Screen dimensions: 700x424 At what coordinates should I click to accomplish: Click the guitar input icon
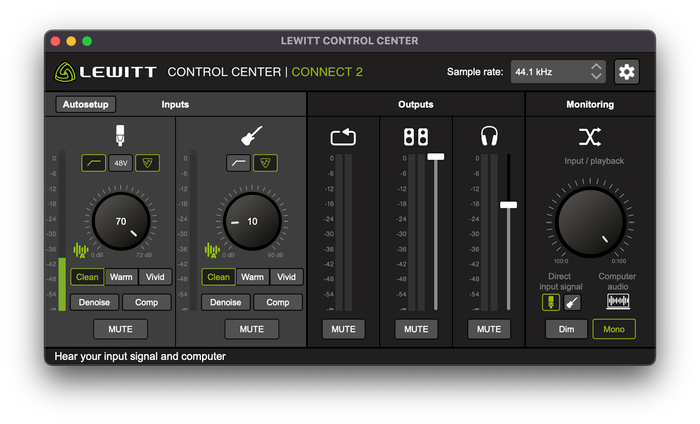click(x=251, y=136)
